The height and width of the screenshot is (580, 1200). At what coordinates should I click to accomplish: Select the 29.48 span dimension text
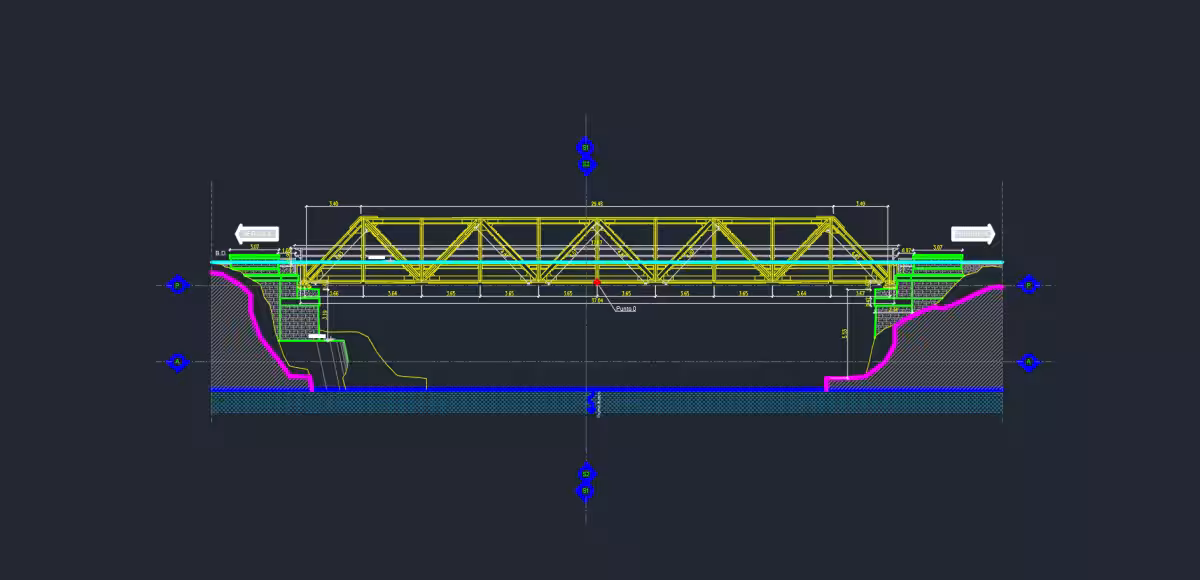[x=597, y=204]
